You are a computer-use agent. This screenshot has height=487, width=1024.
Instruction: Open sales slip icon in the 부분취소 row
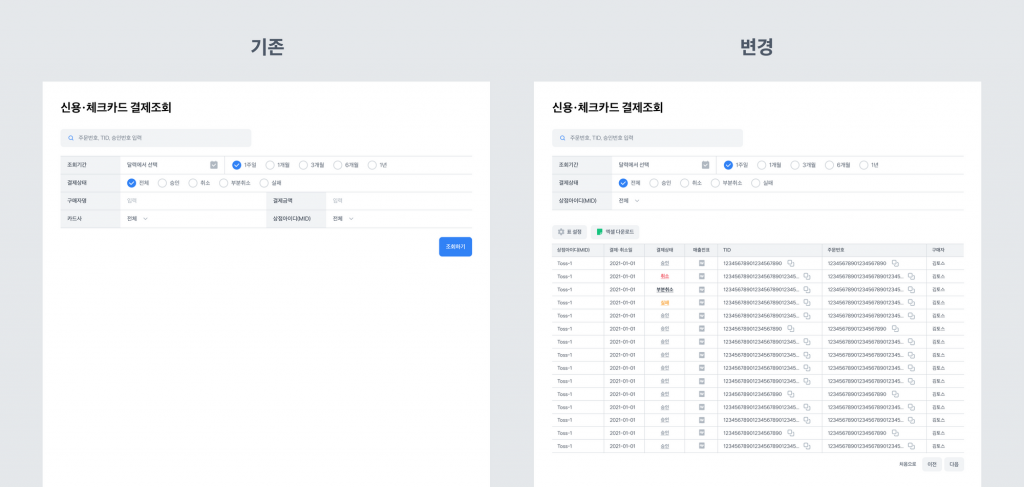[x=701, y=289]
